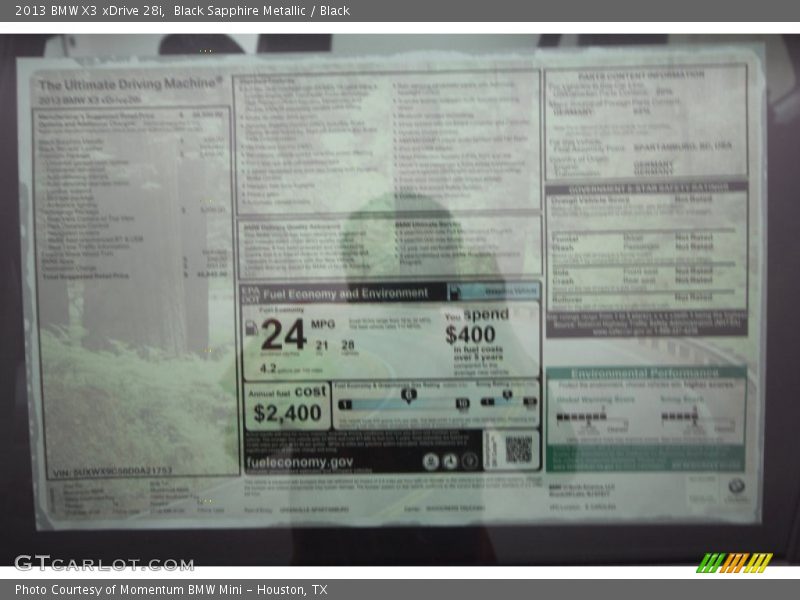Image resolution: width=800 pixels, height=600 pixels.
Task: Click the VIN number line on the sticker
Action: [113, 472]
